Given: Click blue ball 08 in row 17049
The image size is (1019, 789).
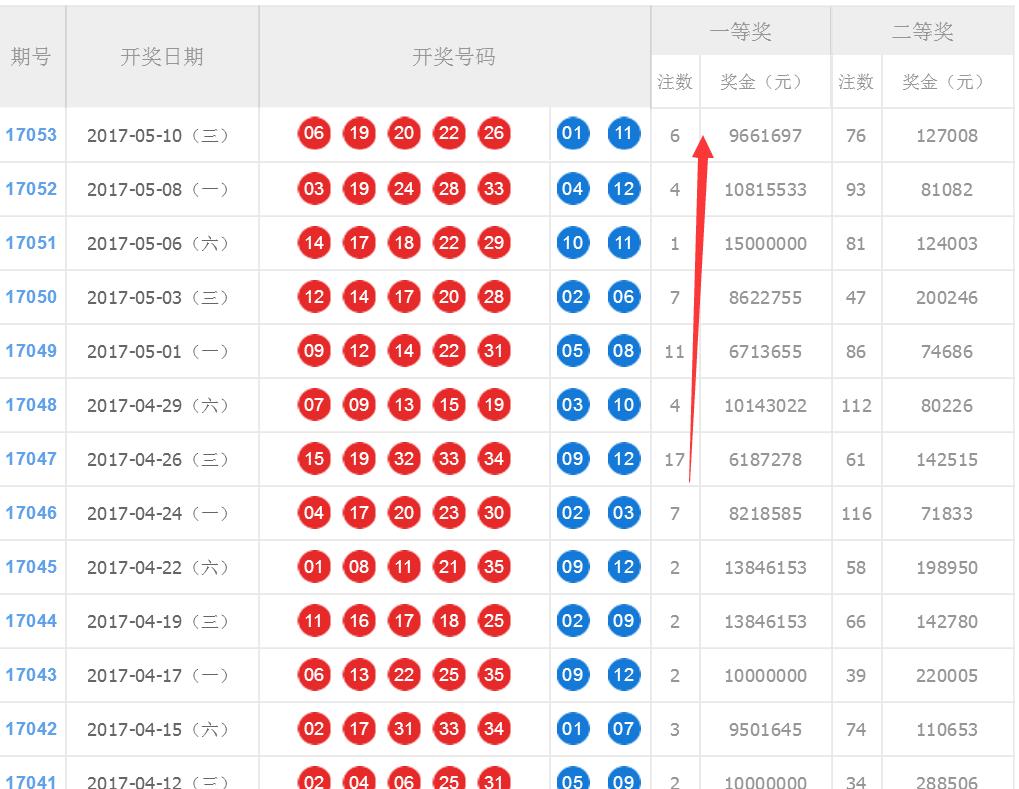Looking at the screenshot, I should (624, 350).
